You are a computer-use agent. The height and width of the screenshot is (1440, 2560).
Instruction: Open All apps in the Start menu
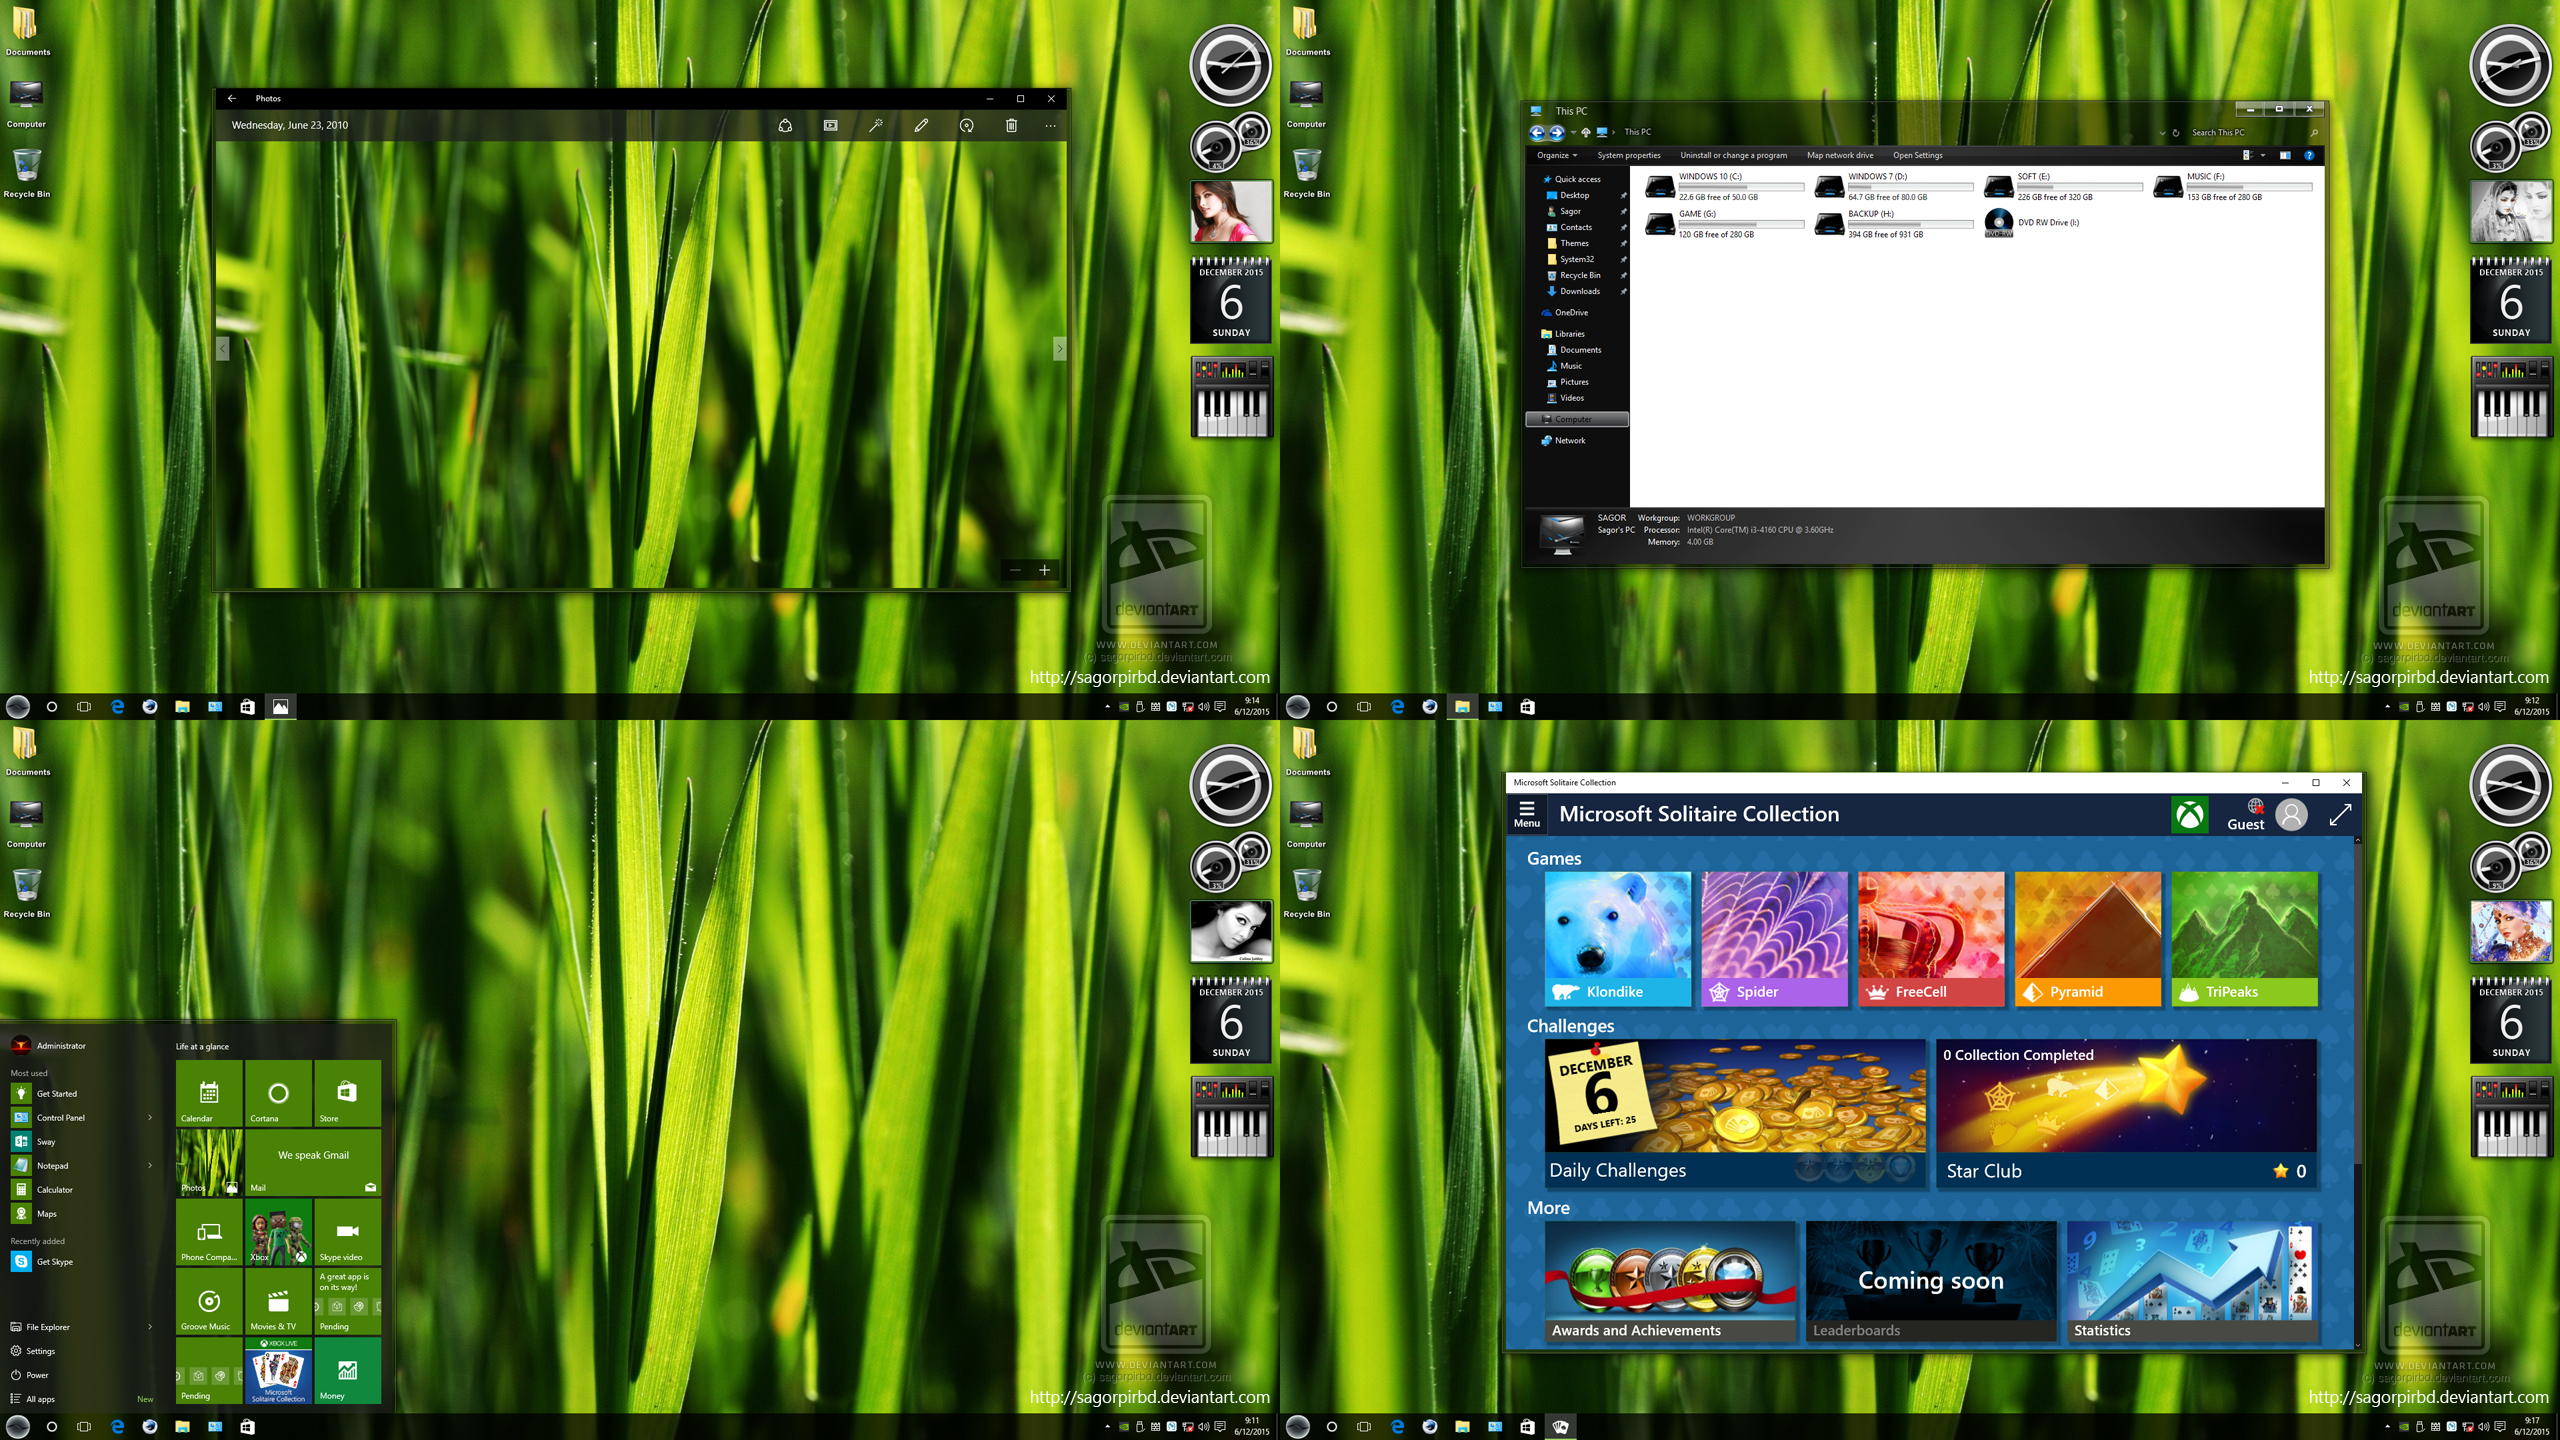(x=33, y=1399)
